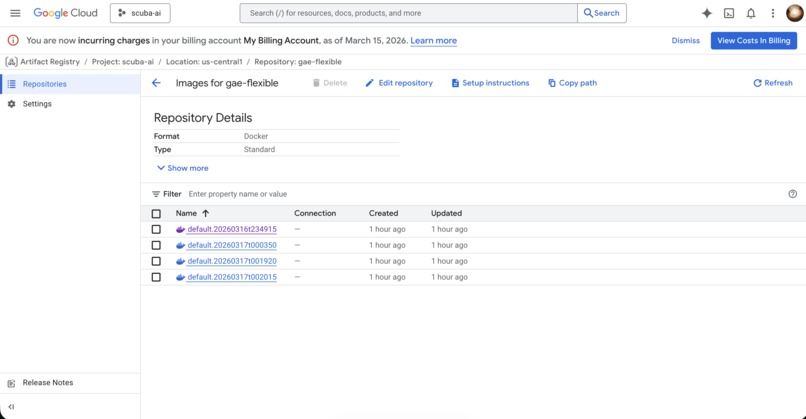
Task: Click the Artifact Registry breadcrumb icon
Action: (11, 62)
